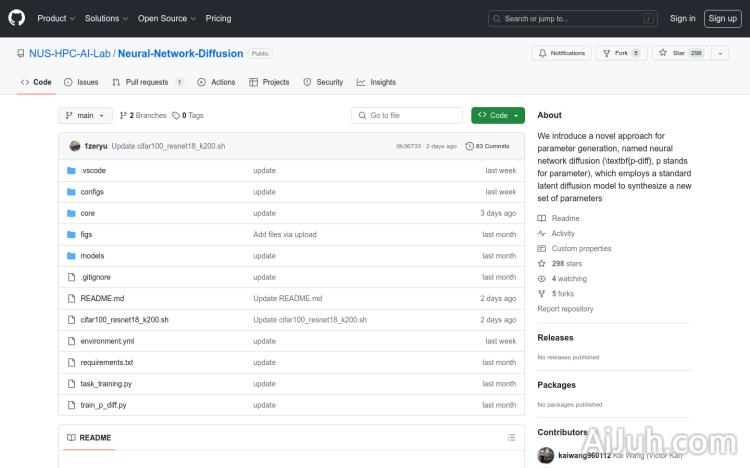The image size is (750, 468).
Task: Switch to the Issues tab
Action: (81, 82)
